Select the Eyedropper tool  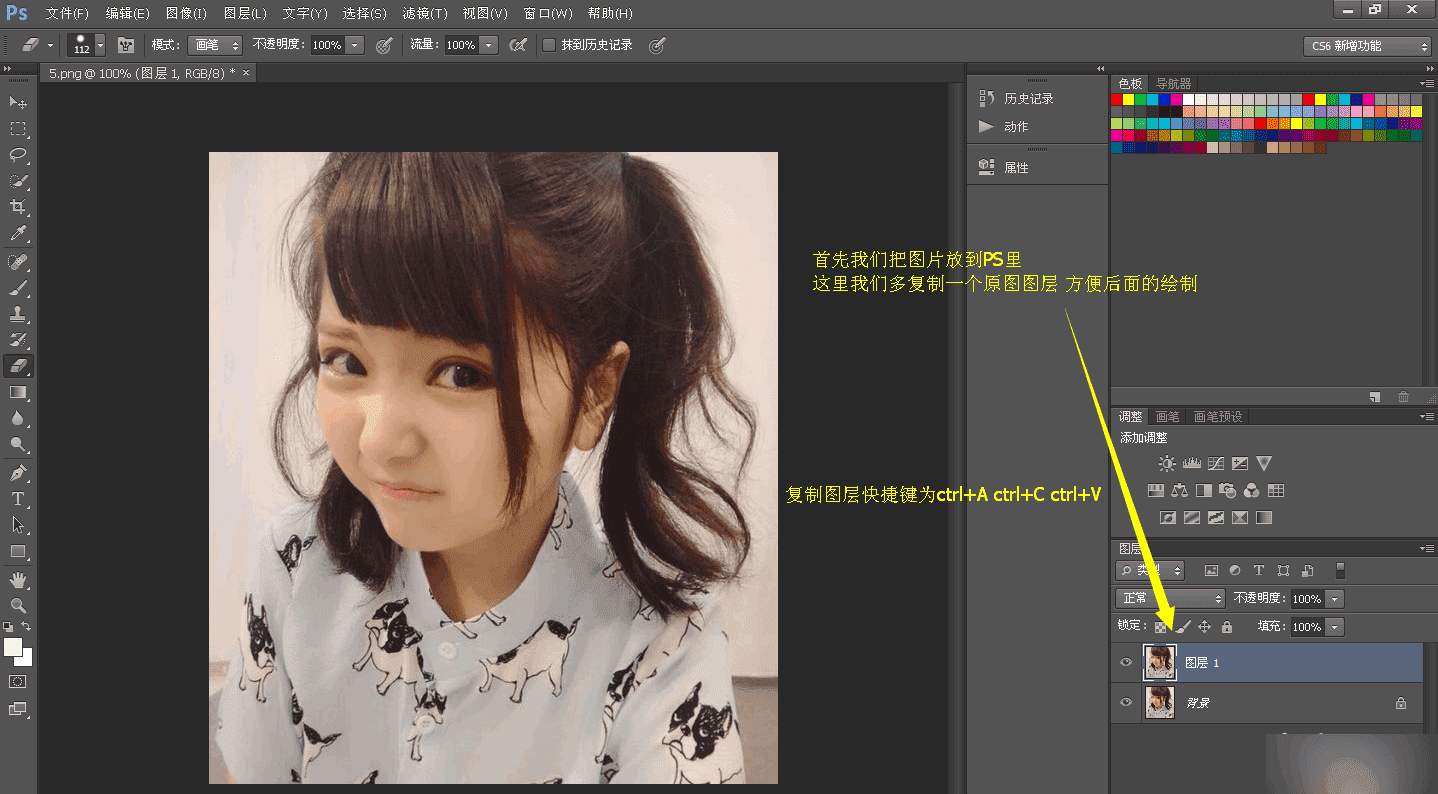pos(18,234)
